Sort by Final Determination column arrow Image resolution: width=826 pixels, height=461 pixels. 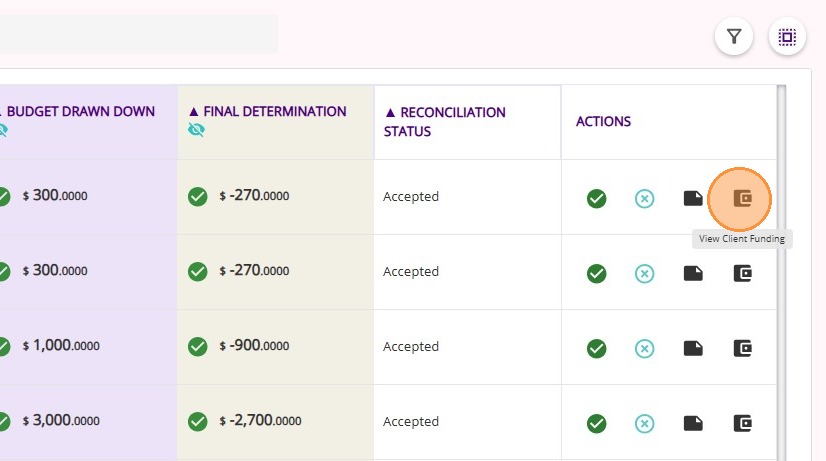tap(194, 112)
